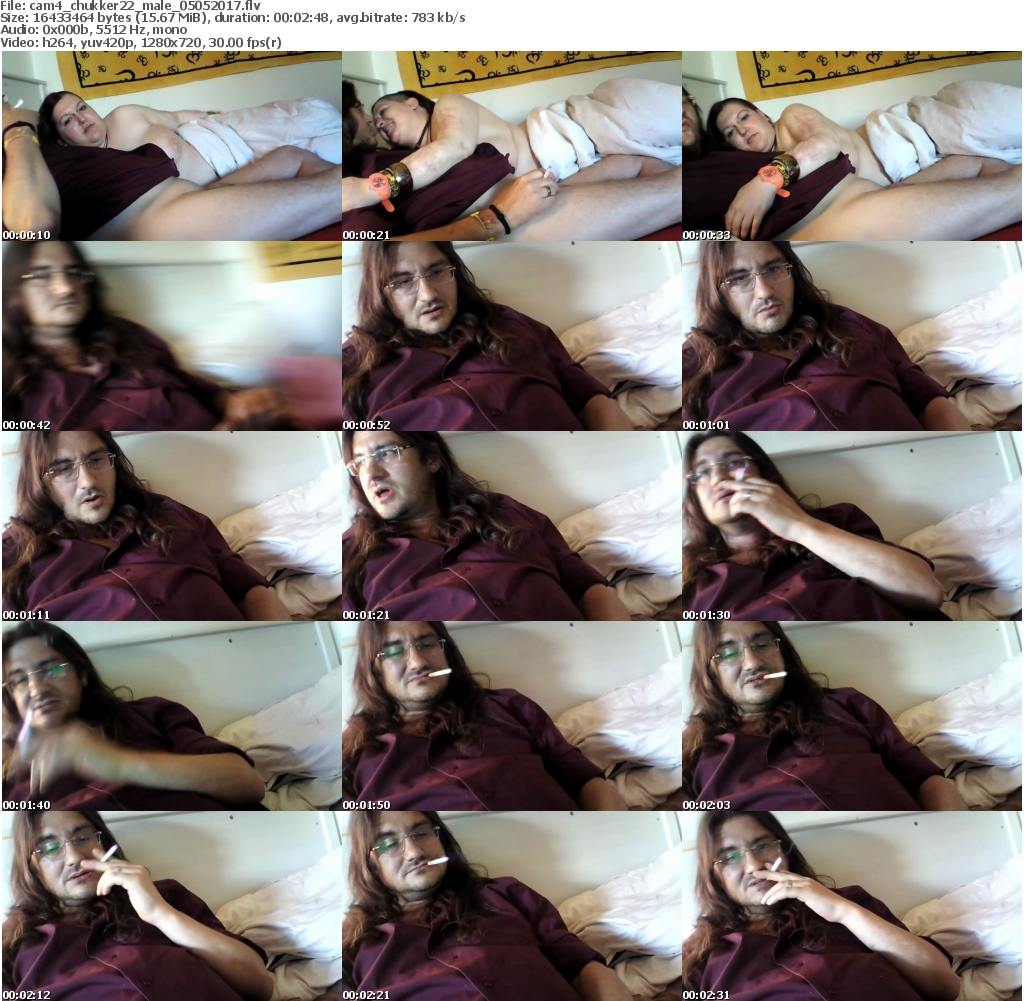Click the thumbnail marked 00:02:21

click(x=511, y=906)
